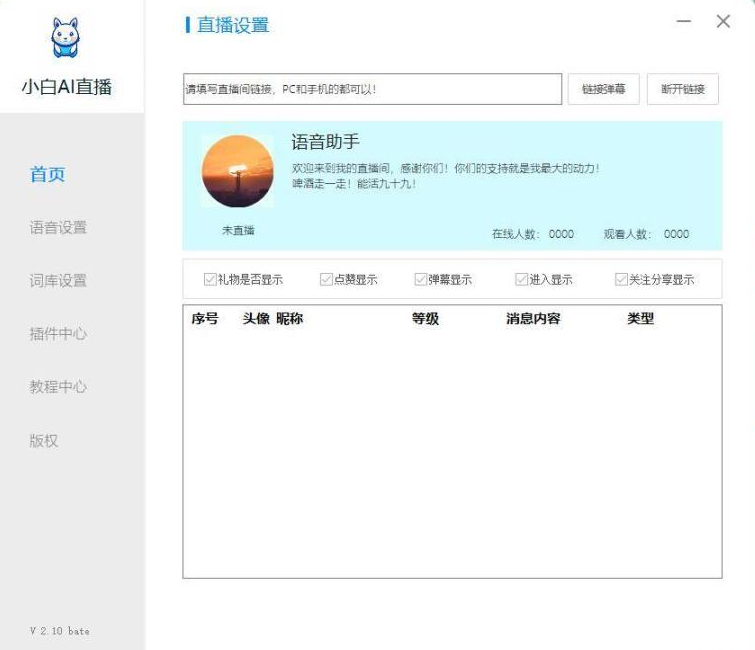Toggle the 进入显示 checkbox

click(521, 279)
